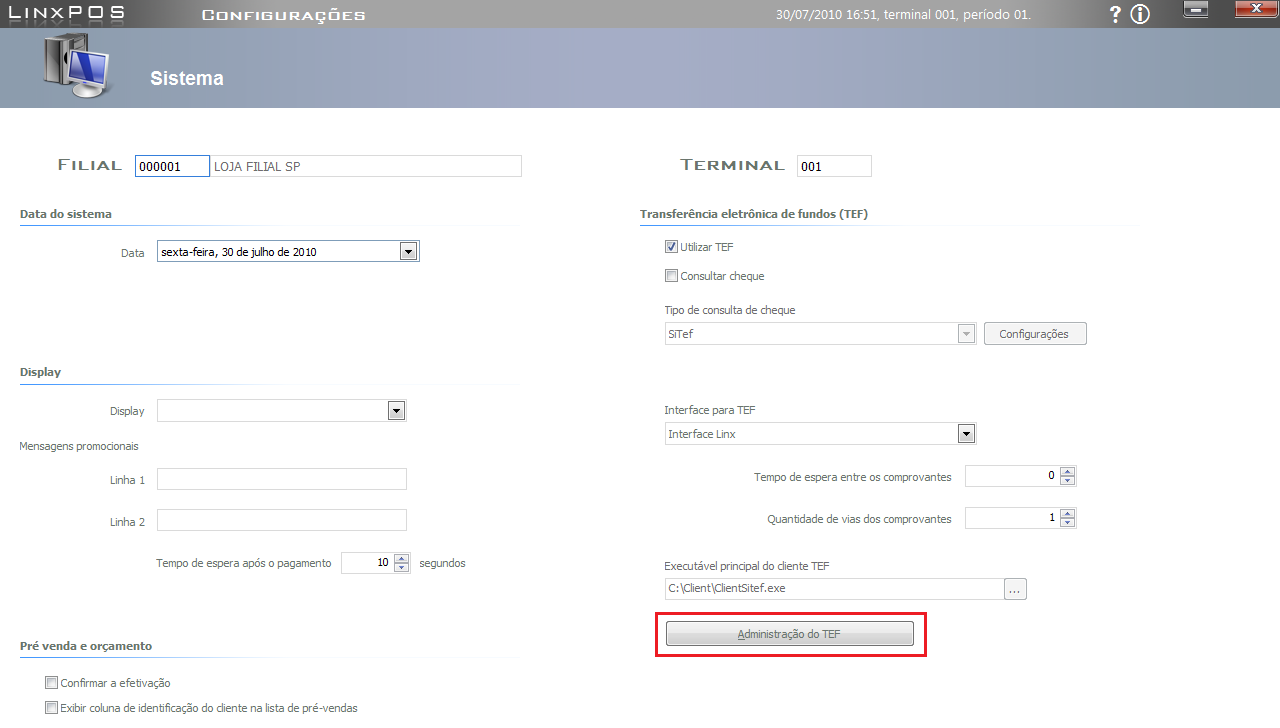
Task: Click the Tempo de espera entre comprovantes value
Action: tap(1013, 476)
